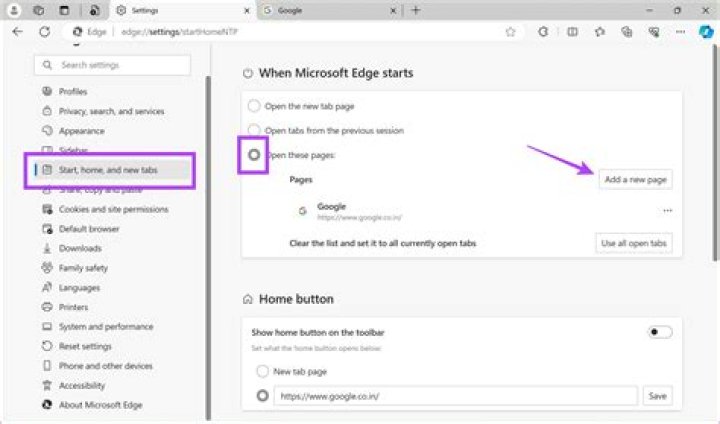Click the address bar URL field

(x=294, y=32)
